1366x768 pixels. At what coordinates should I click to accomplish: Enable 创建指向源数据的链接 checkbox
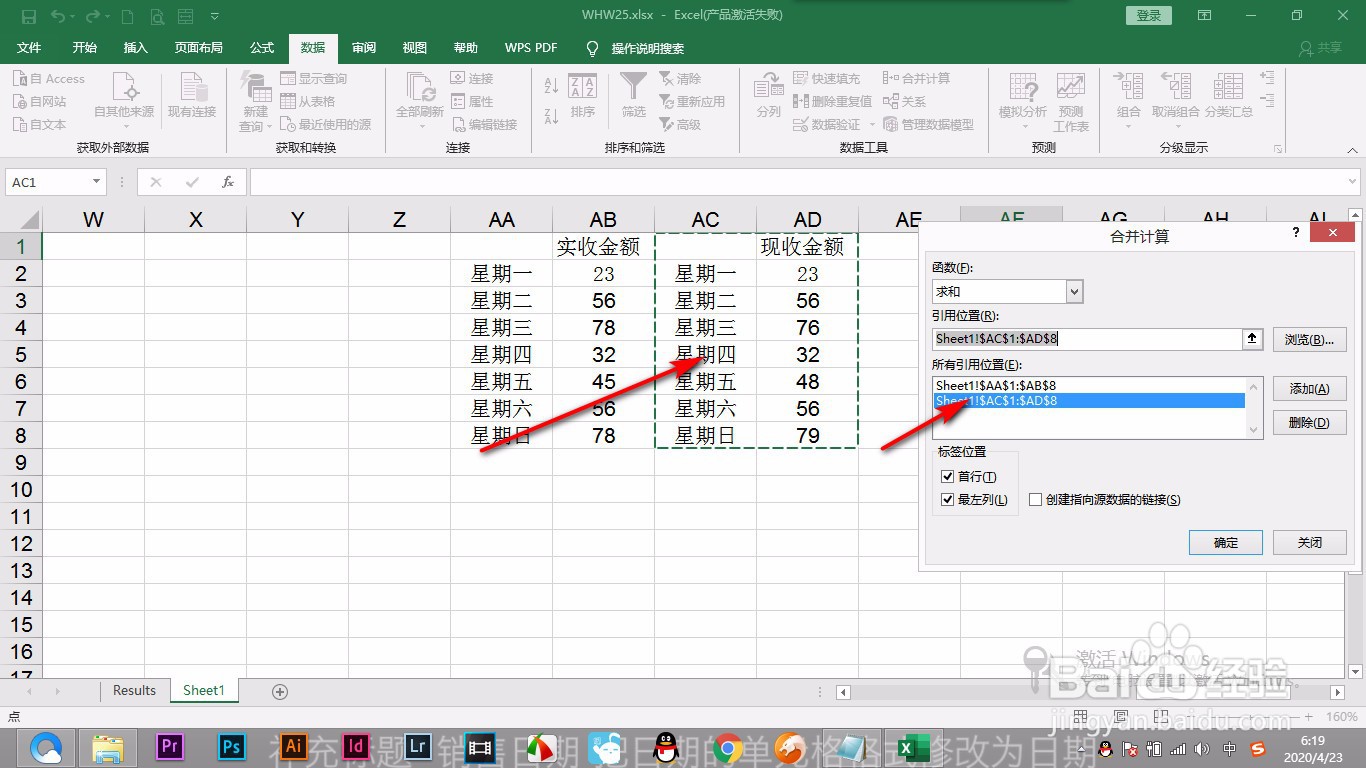coord(1036,499)
